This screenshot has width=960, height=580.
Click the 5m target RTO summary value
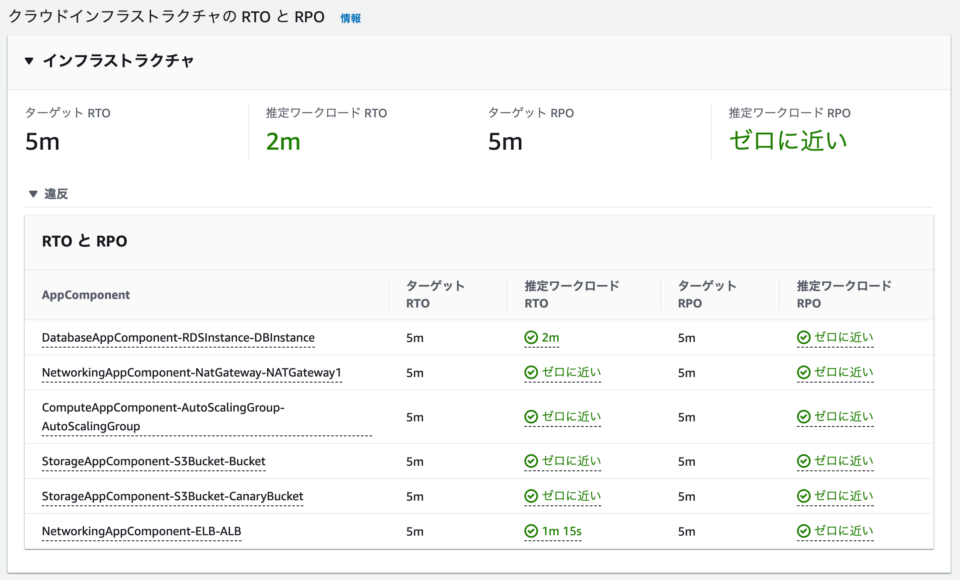click(x=42, y=141)
